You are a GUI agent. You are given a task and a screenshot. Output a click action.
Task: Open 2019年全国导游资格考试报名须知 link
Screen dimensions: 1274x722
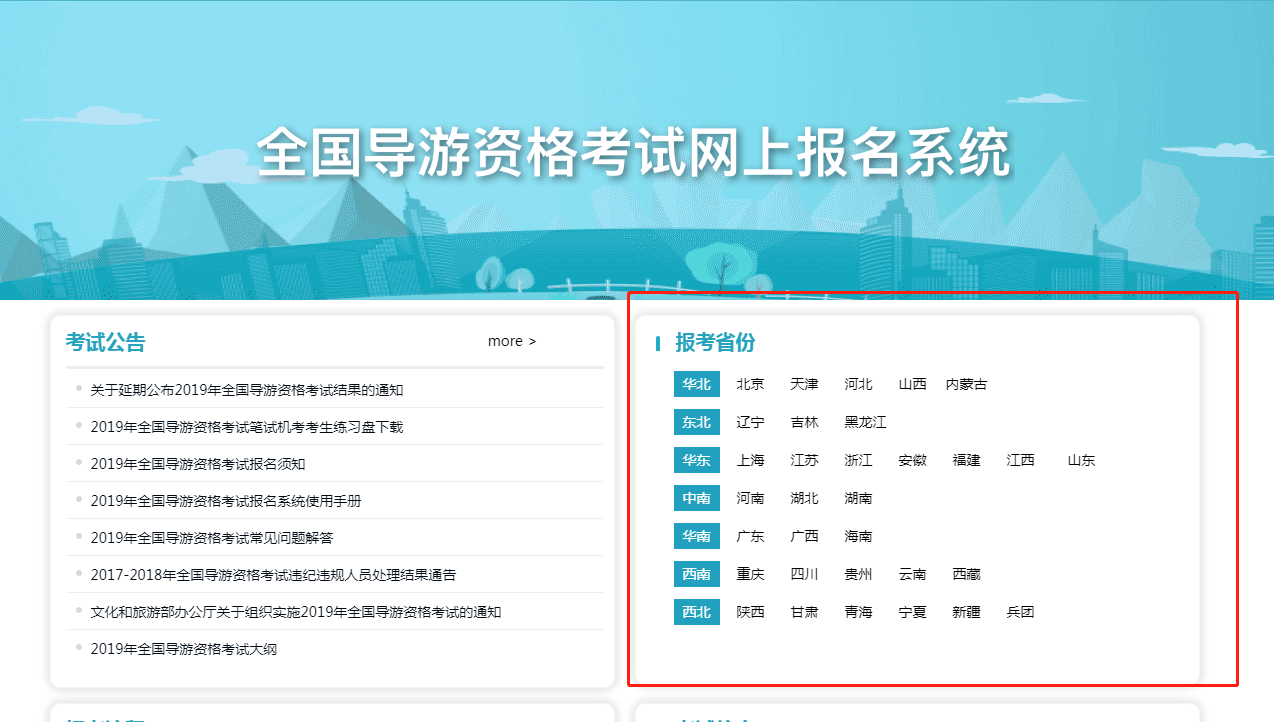[x=197, y=464]
